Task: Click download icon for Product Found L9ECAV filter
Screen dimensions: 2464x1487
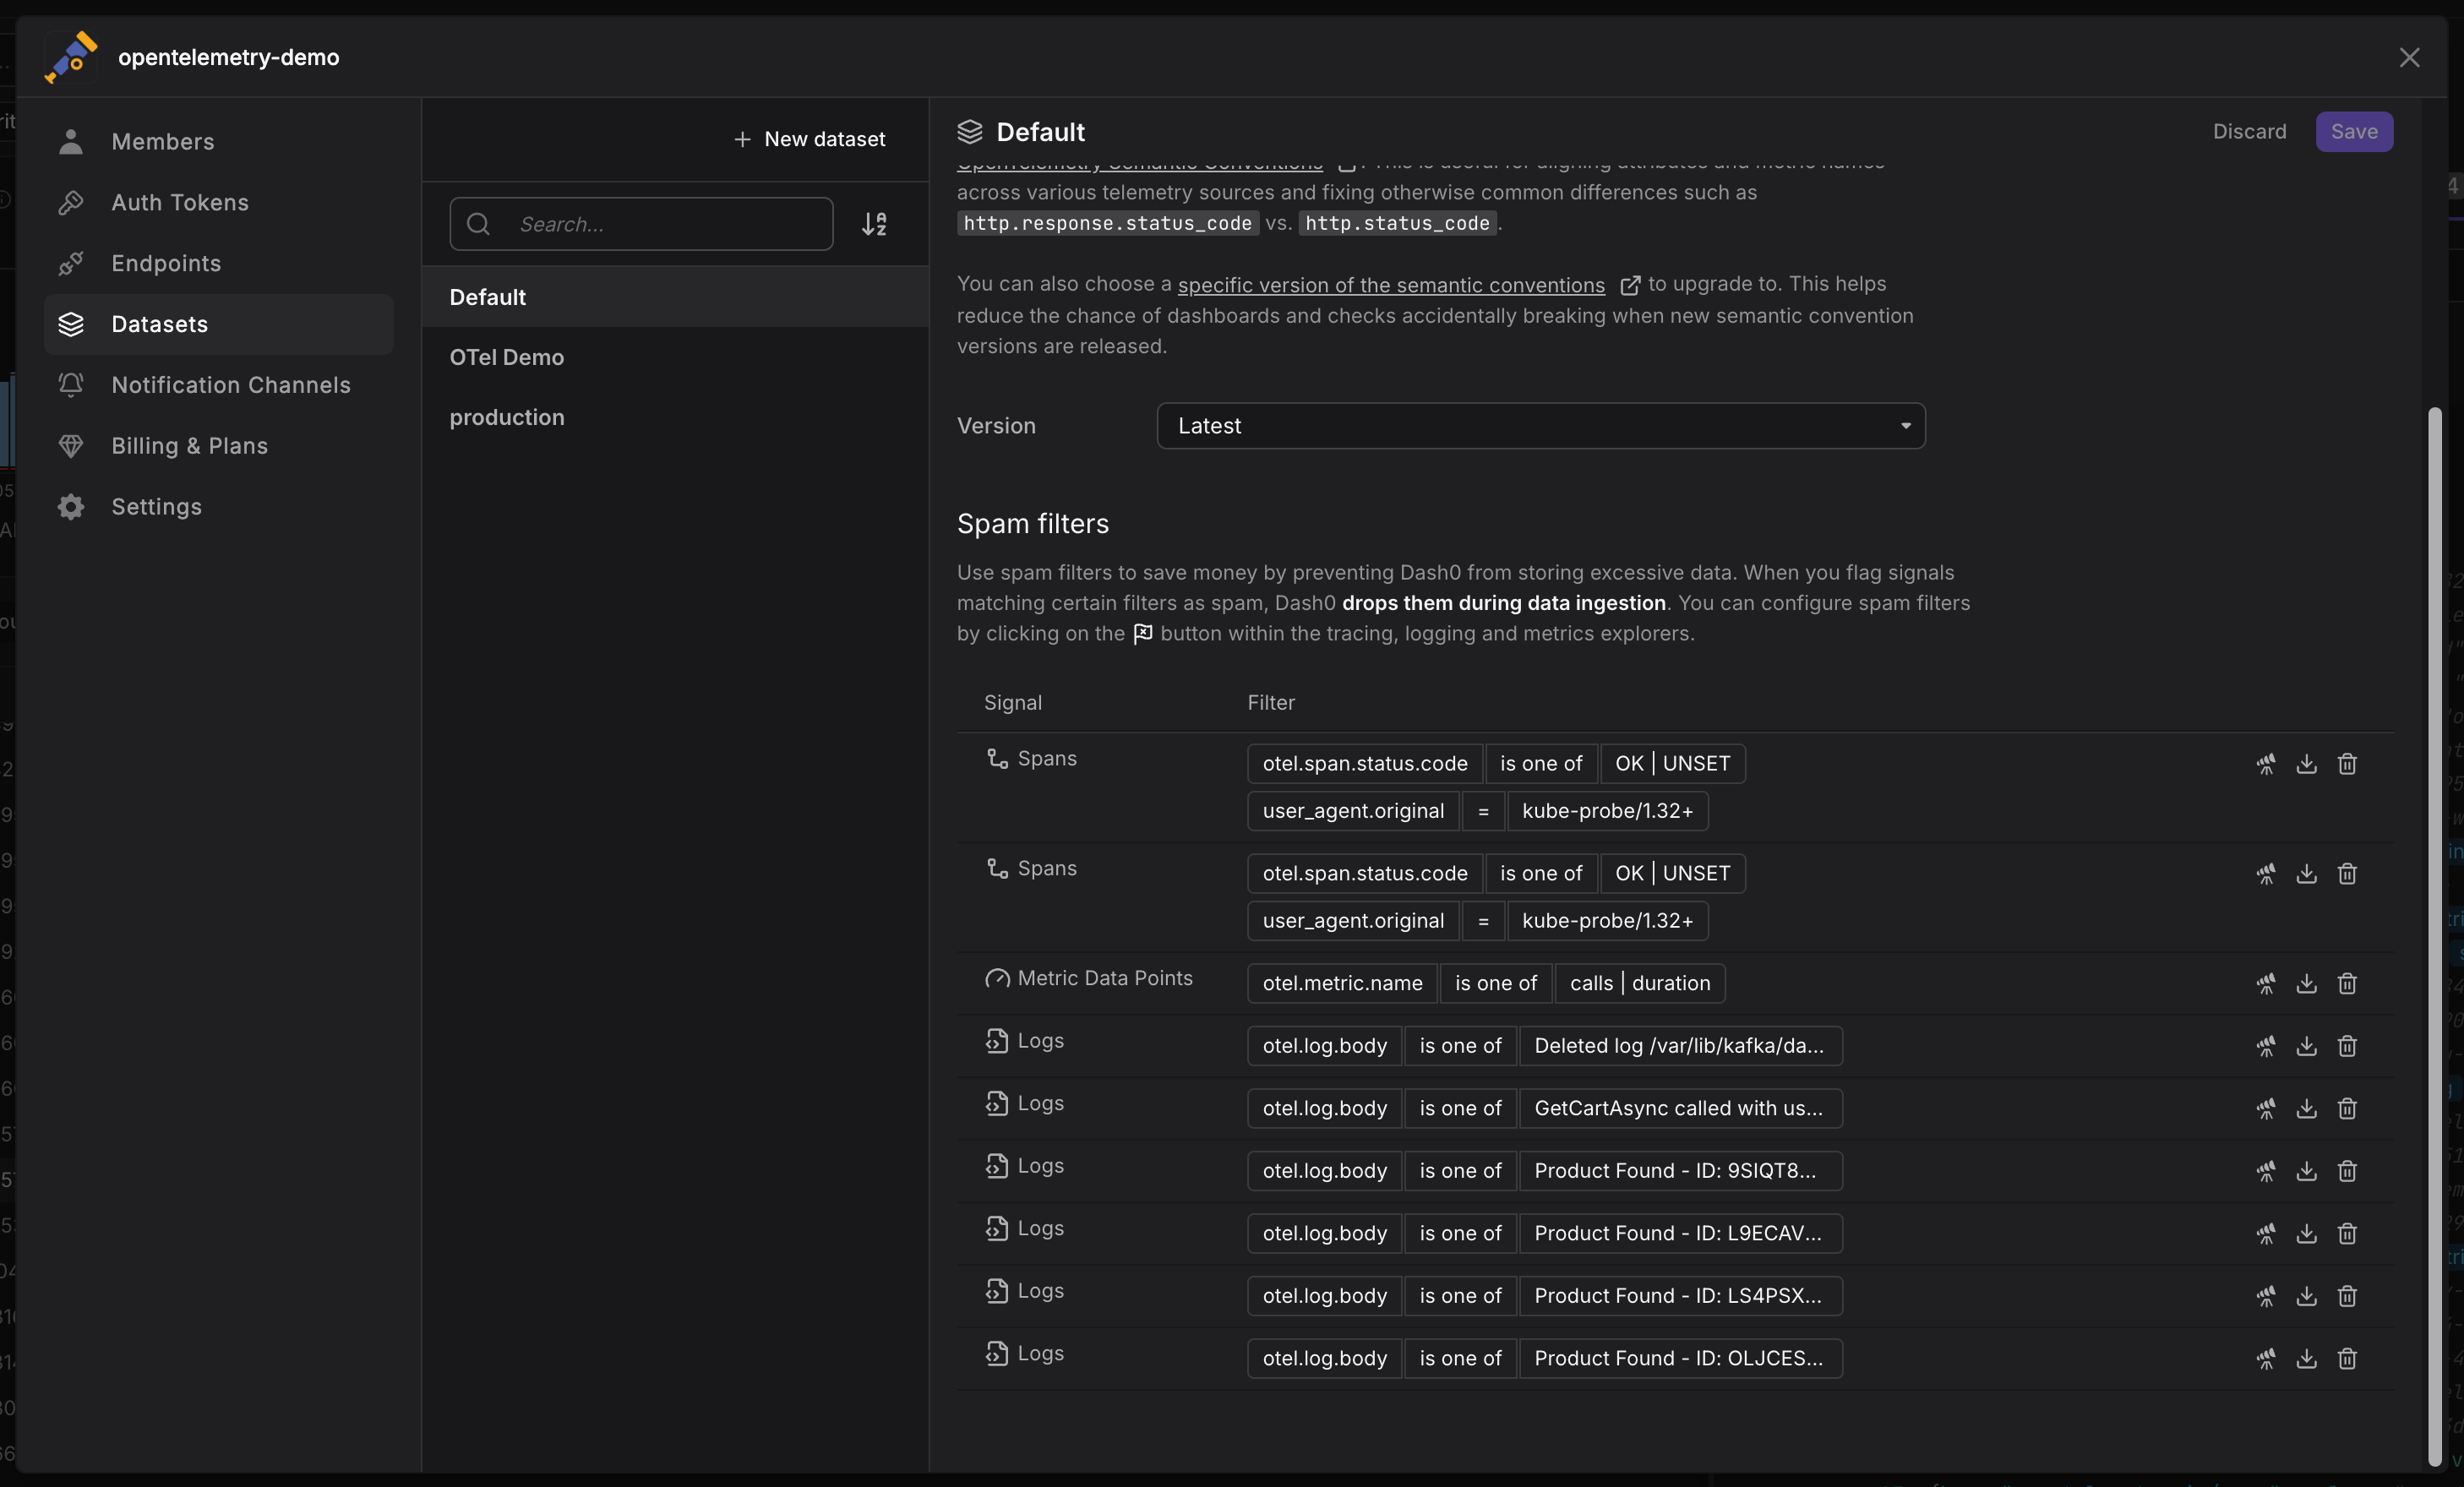Action: 2306,1233
